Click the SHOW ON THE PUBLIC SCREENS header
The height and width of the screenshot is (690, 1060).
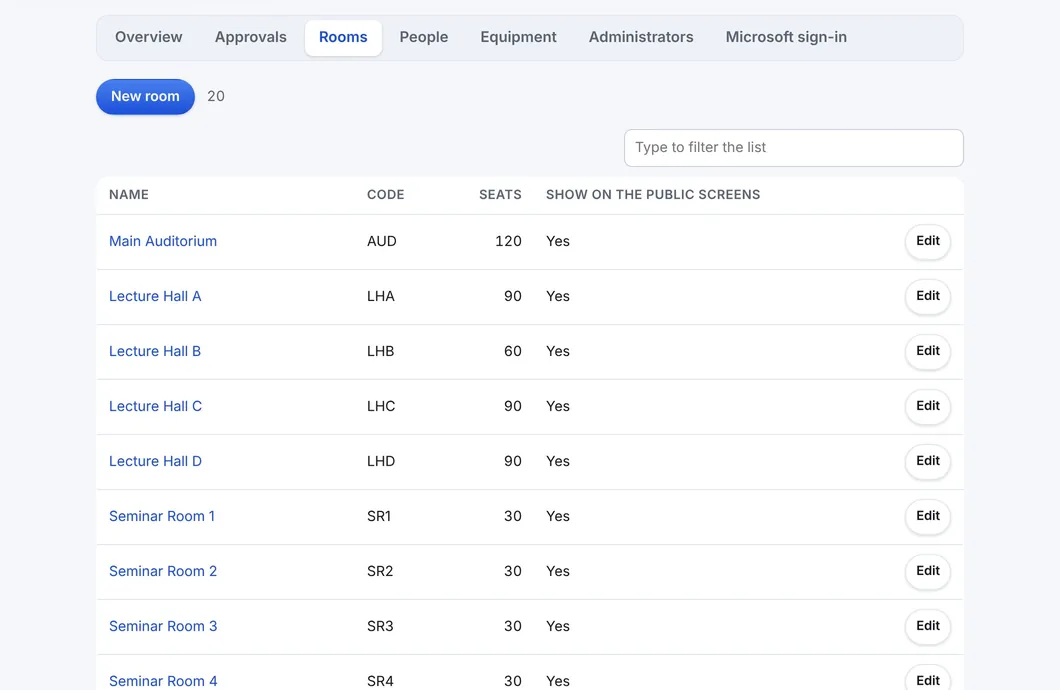[653, 195]
